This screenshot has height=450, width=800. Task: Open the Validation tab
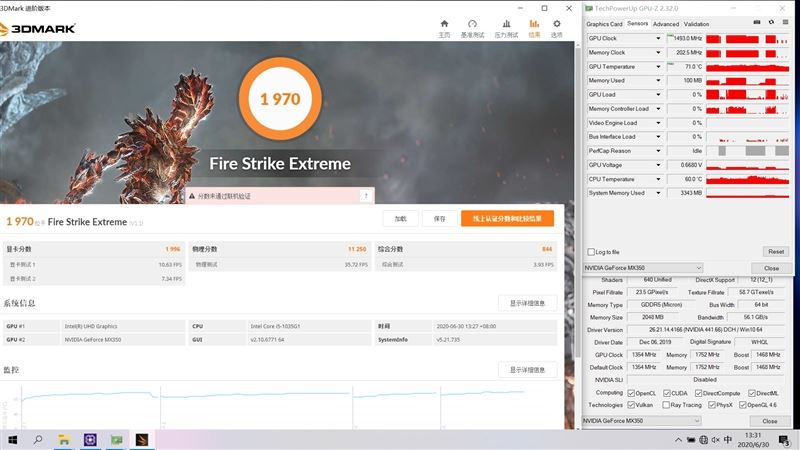coord(696,24)
